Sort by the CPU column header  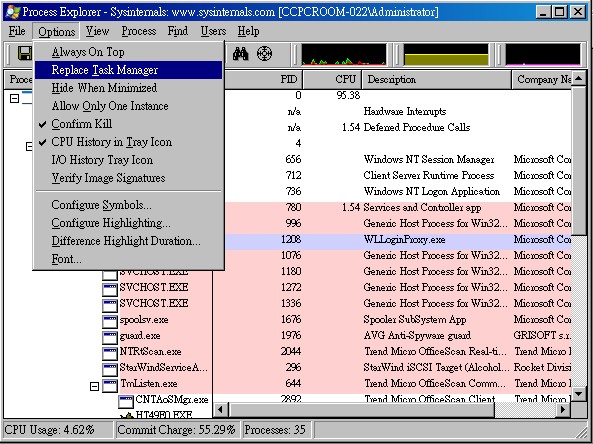[x=332, y=79]
